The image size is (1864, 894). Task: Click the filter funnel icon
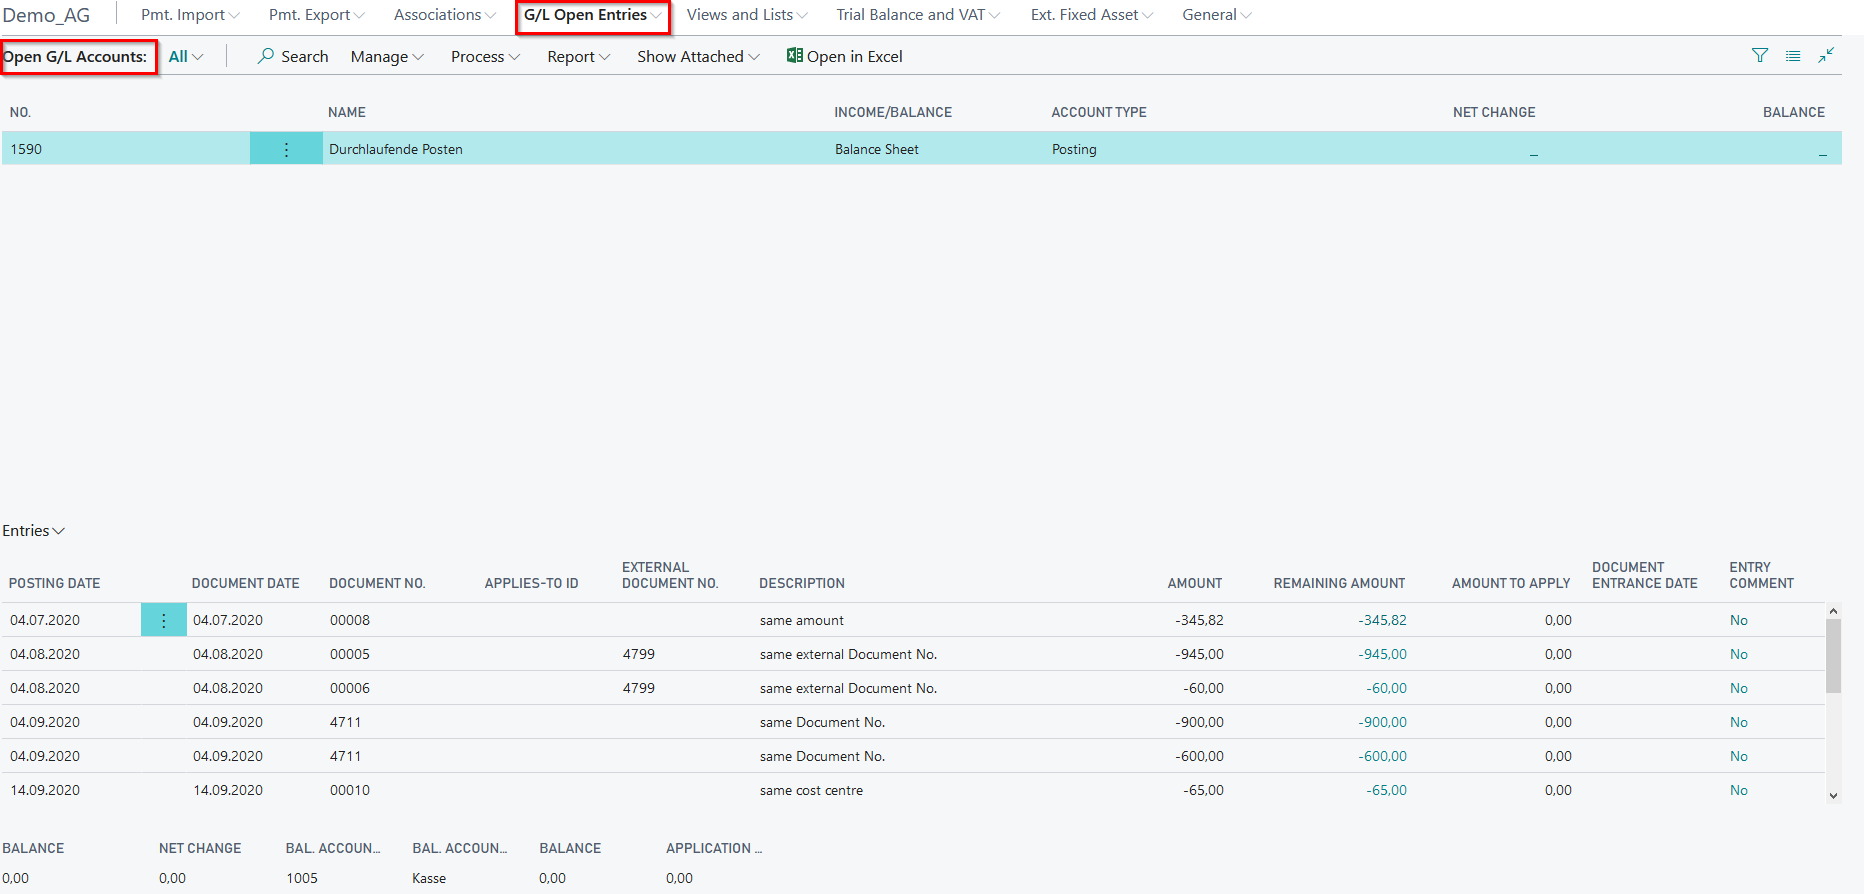coord(1760,56)
